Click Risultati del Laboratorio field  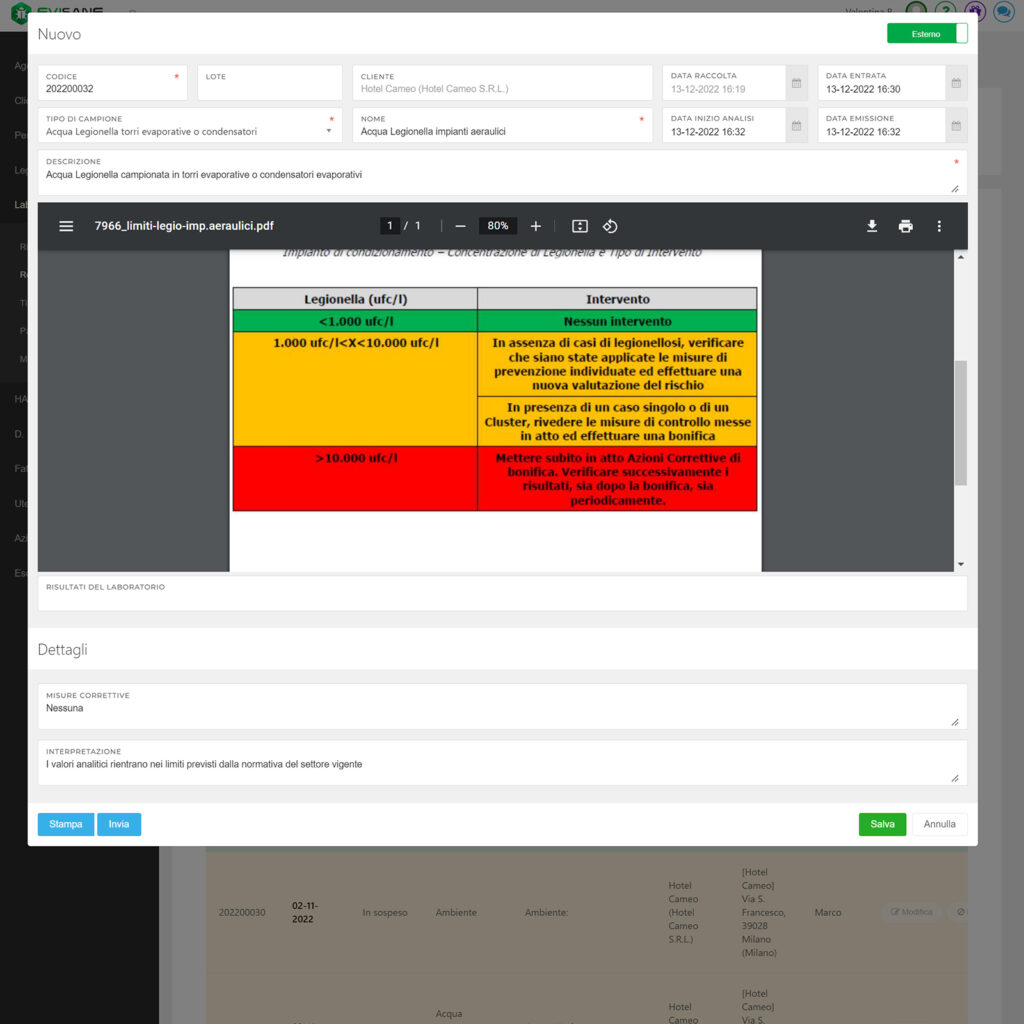(502, 594)
